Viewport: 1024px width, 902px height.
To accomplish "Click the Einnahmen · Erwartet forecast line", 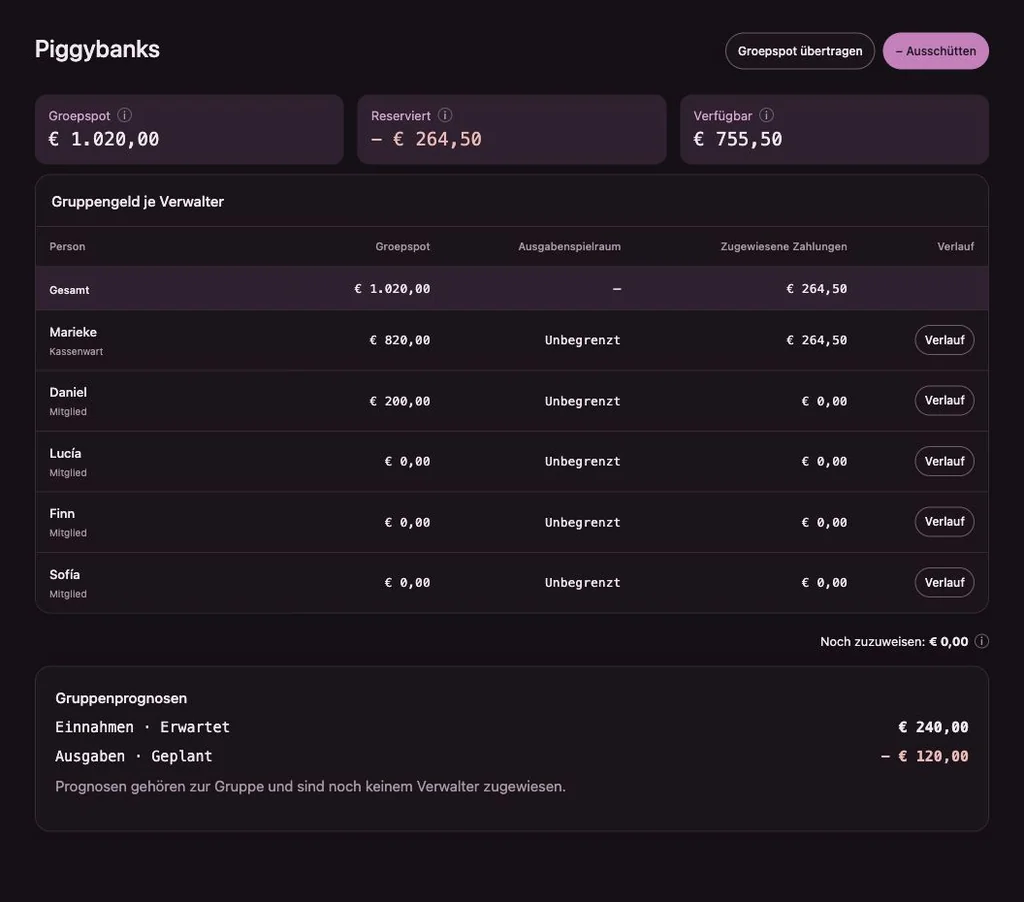I will (x=142, y=727).
